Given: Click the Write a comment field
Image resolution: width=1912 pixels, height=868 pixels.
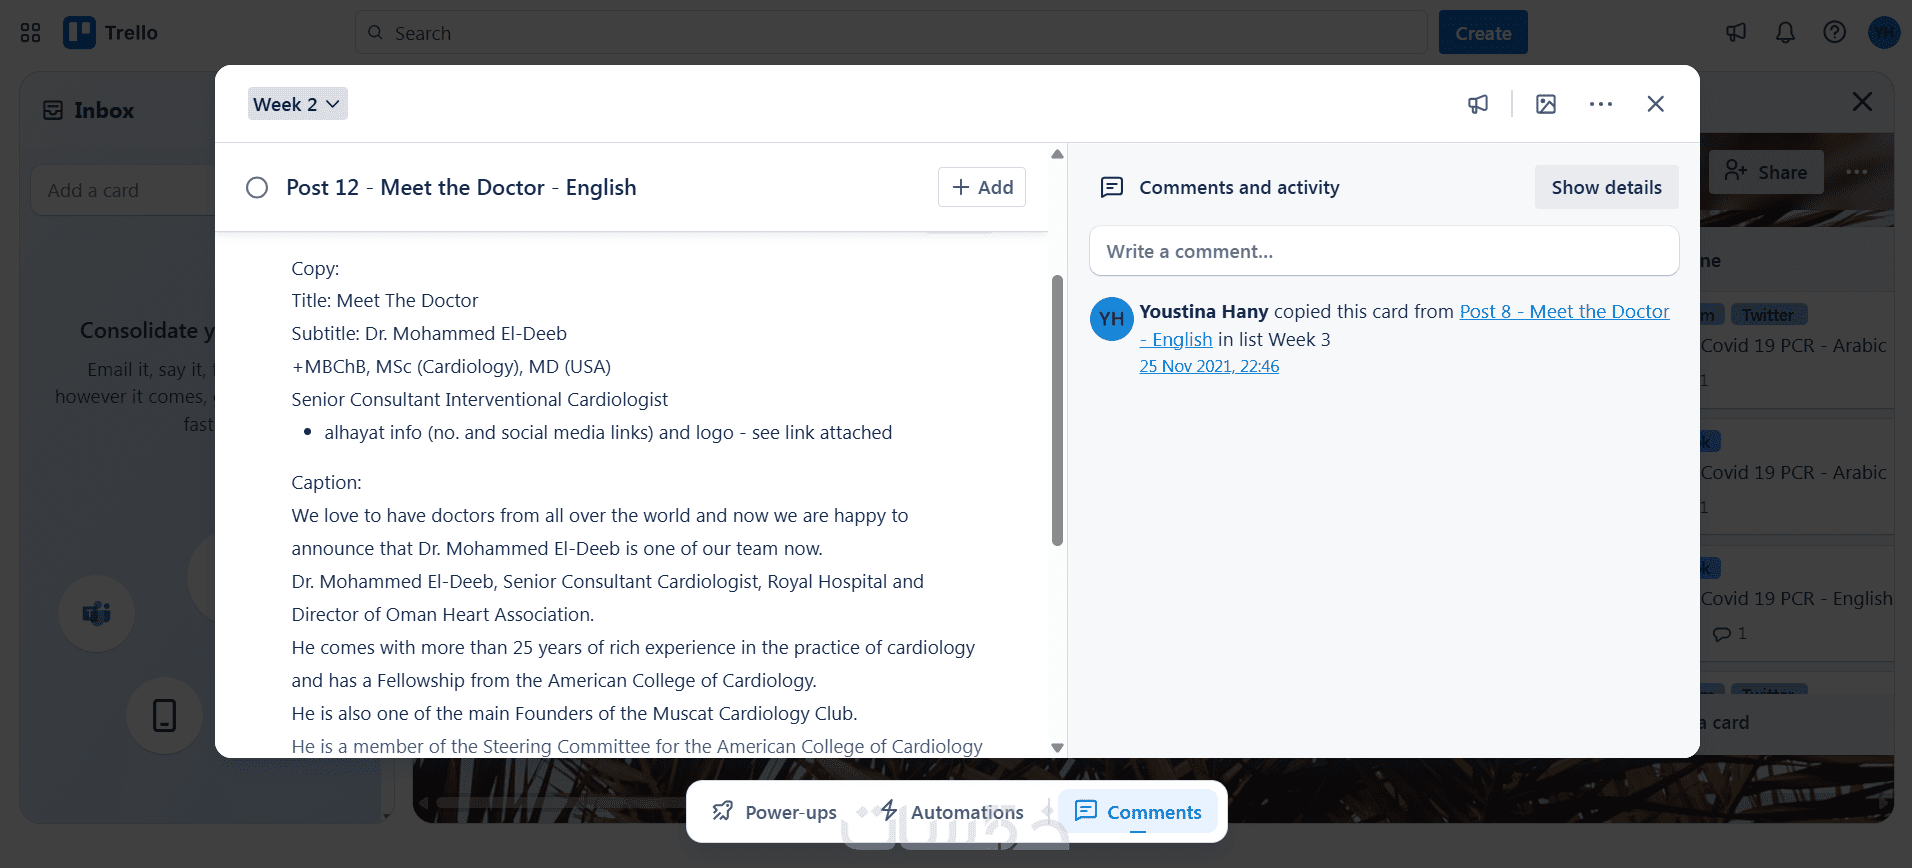Looking at the screenshot, I should [1383, 252].
